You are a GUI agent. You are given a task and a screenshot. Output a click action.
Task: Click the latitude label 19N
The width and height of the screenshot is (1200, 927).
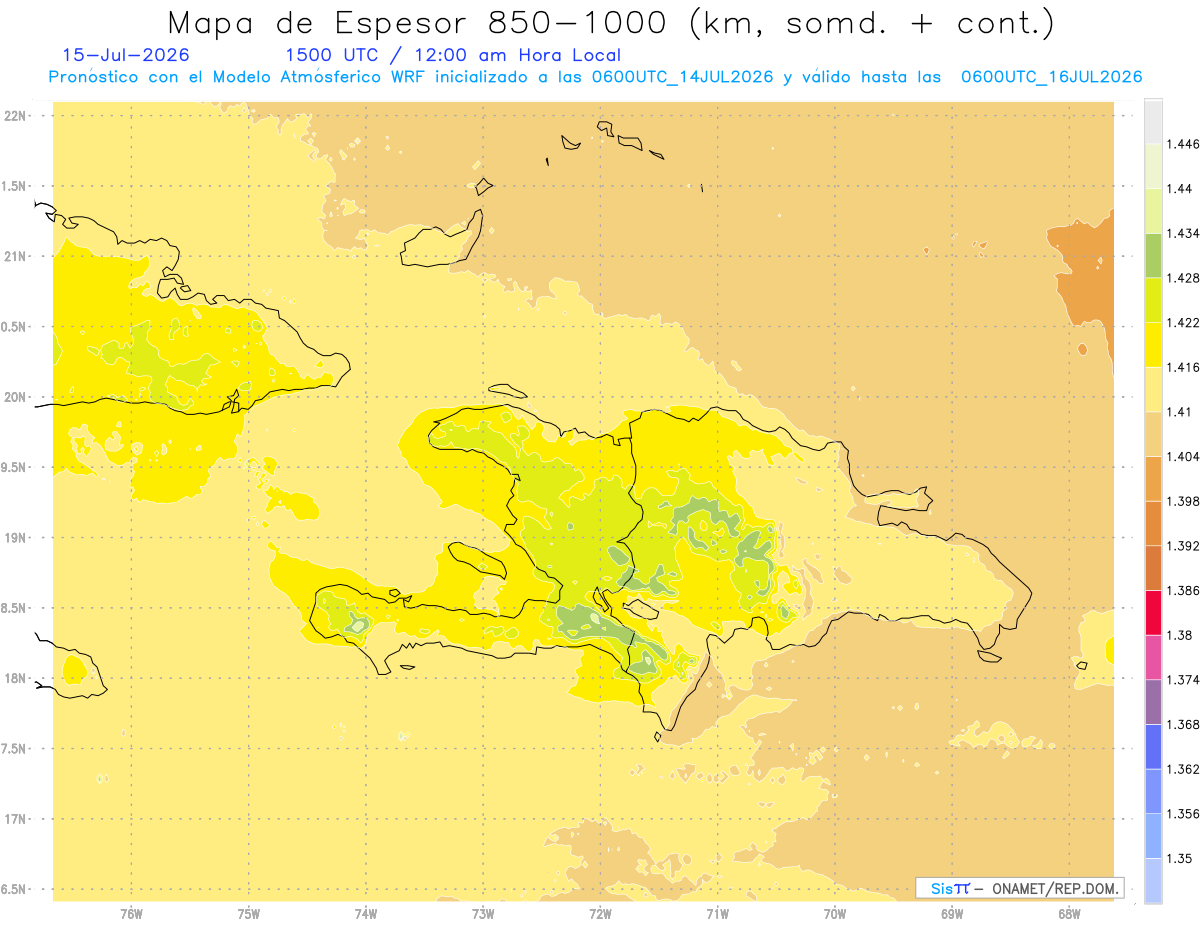tap(16, 538)
